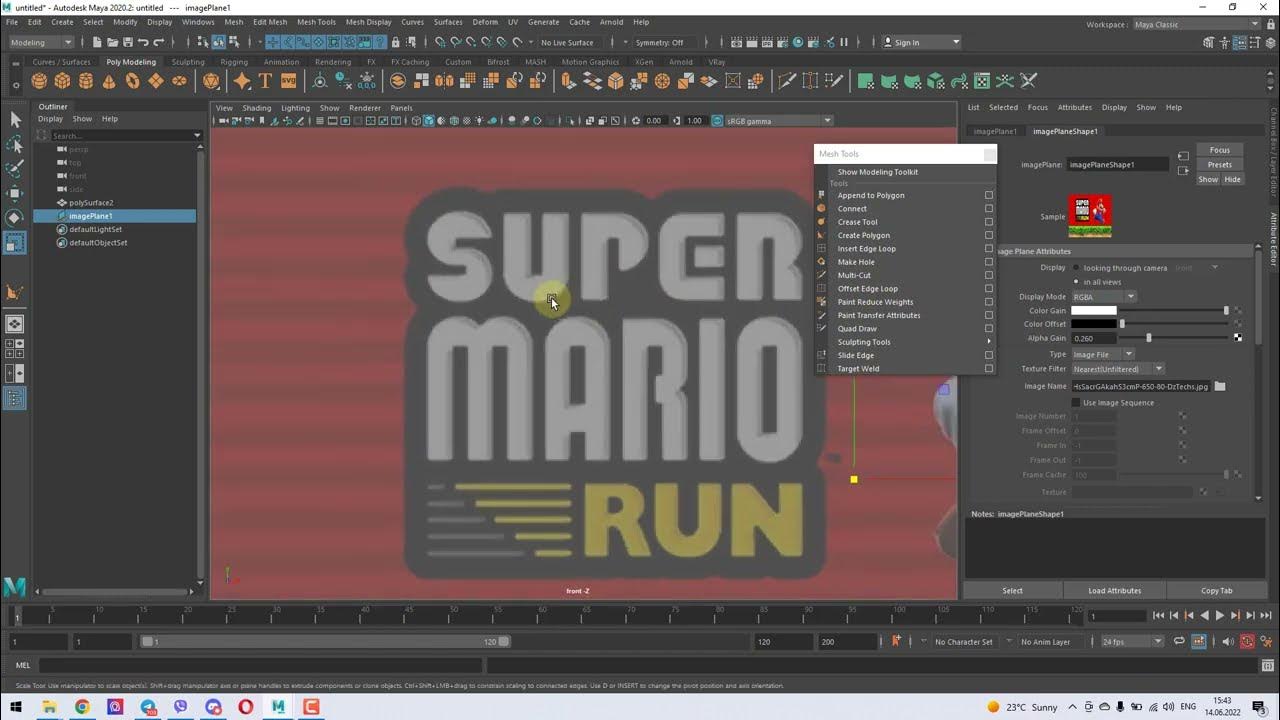Create a polygon disc from the shelf
Image resolution: width=1280 pixels, height=720 pixels.
tap(179, 81)
